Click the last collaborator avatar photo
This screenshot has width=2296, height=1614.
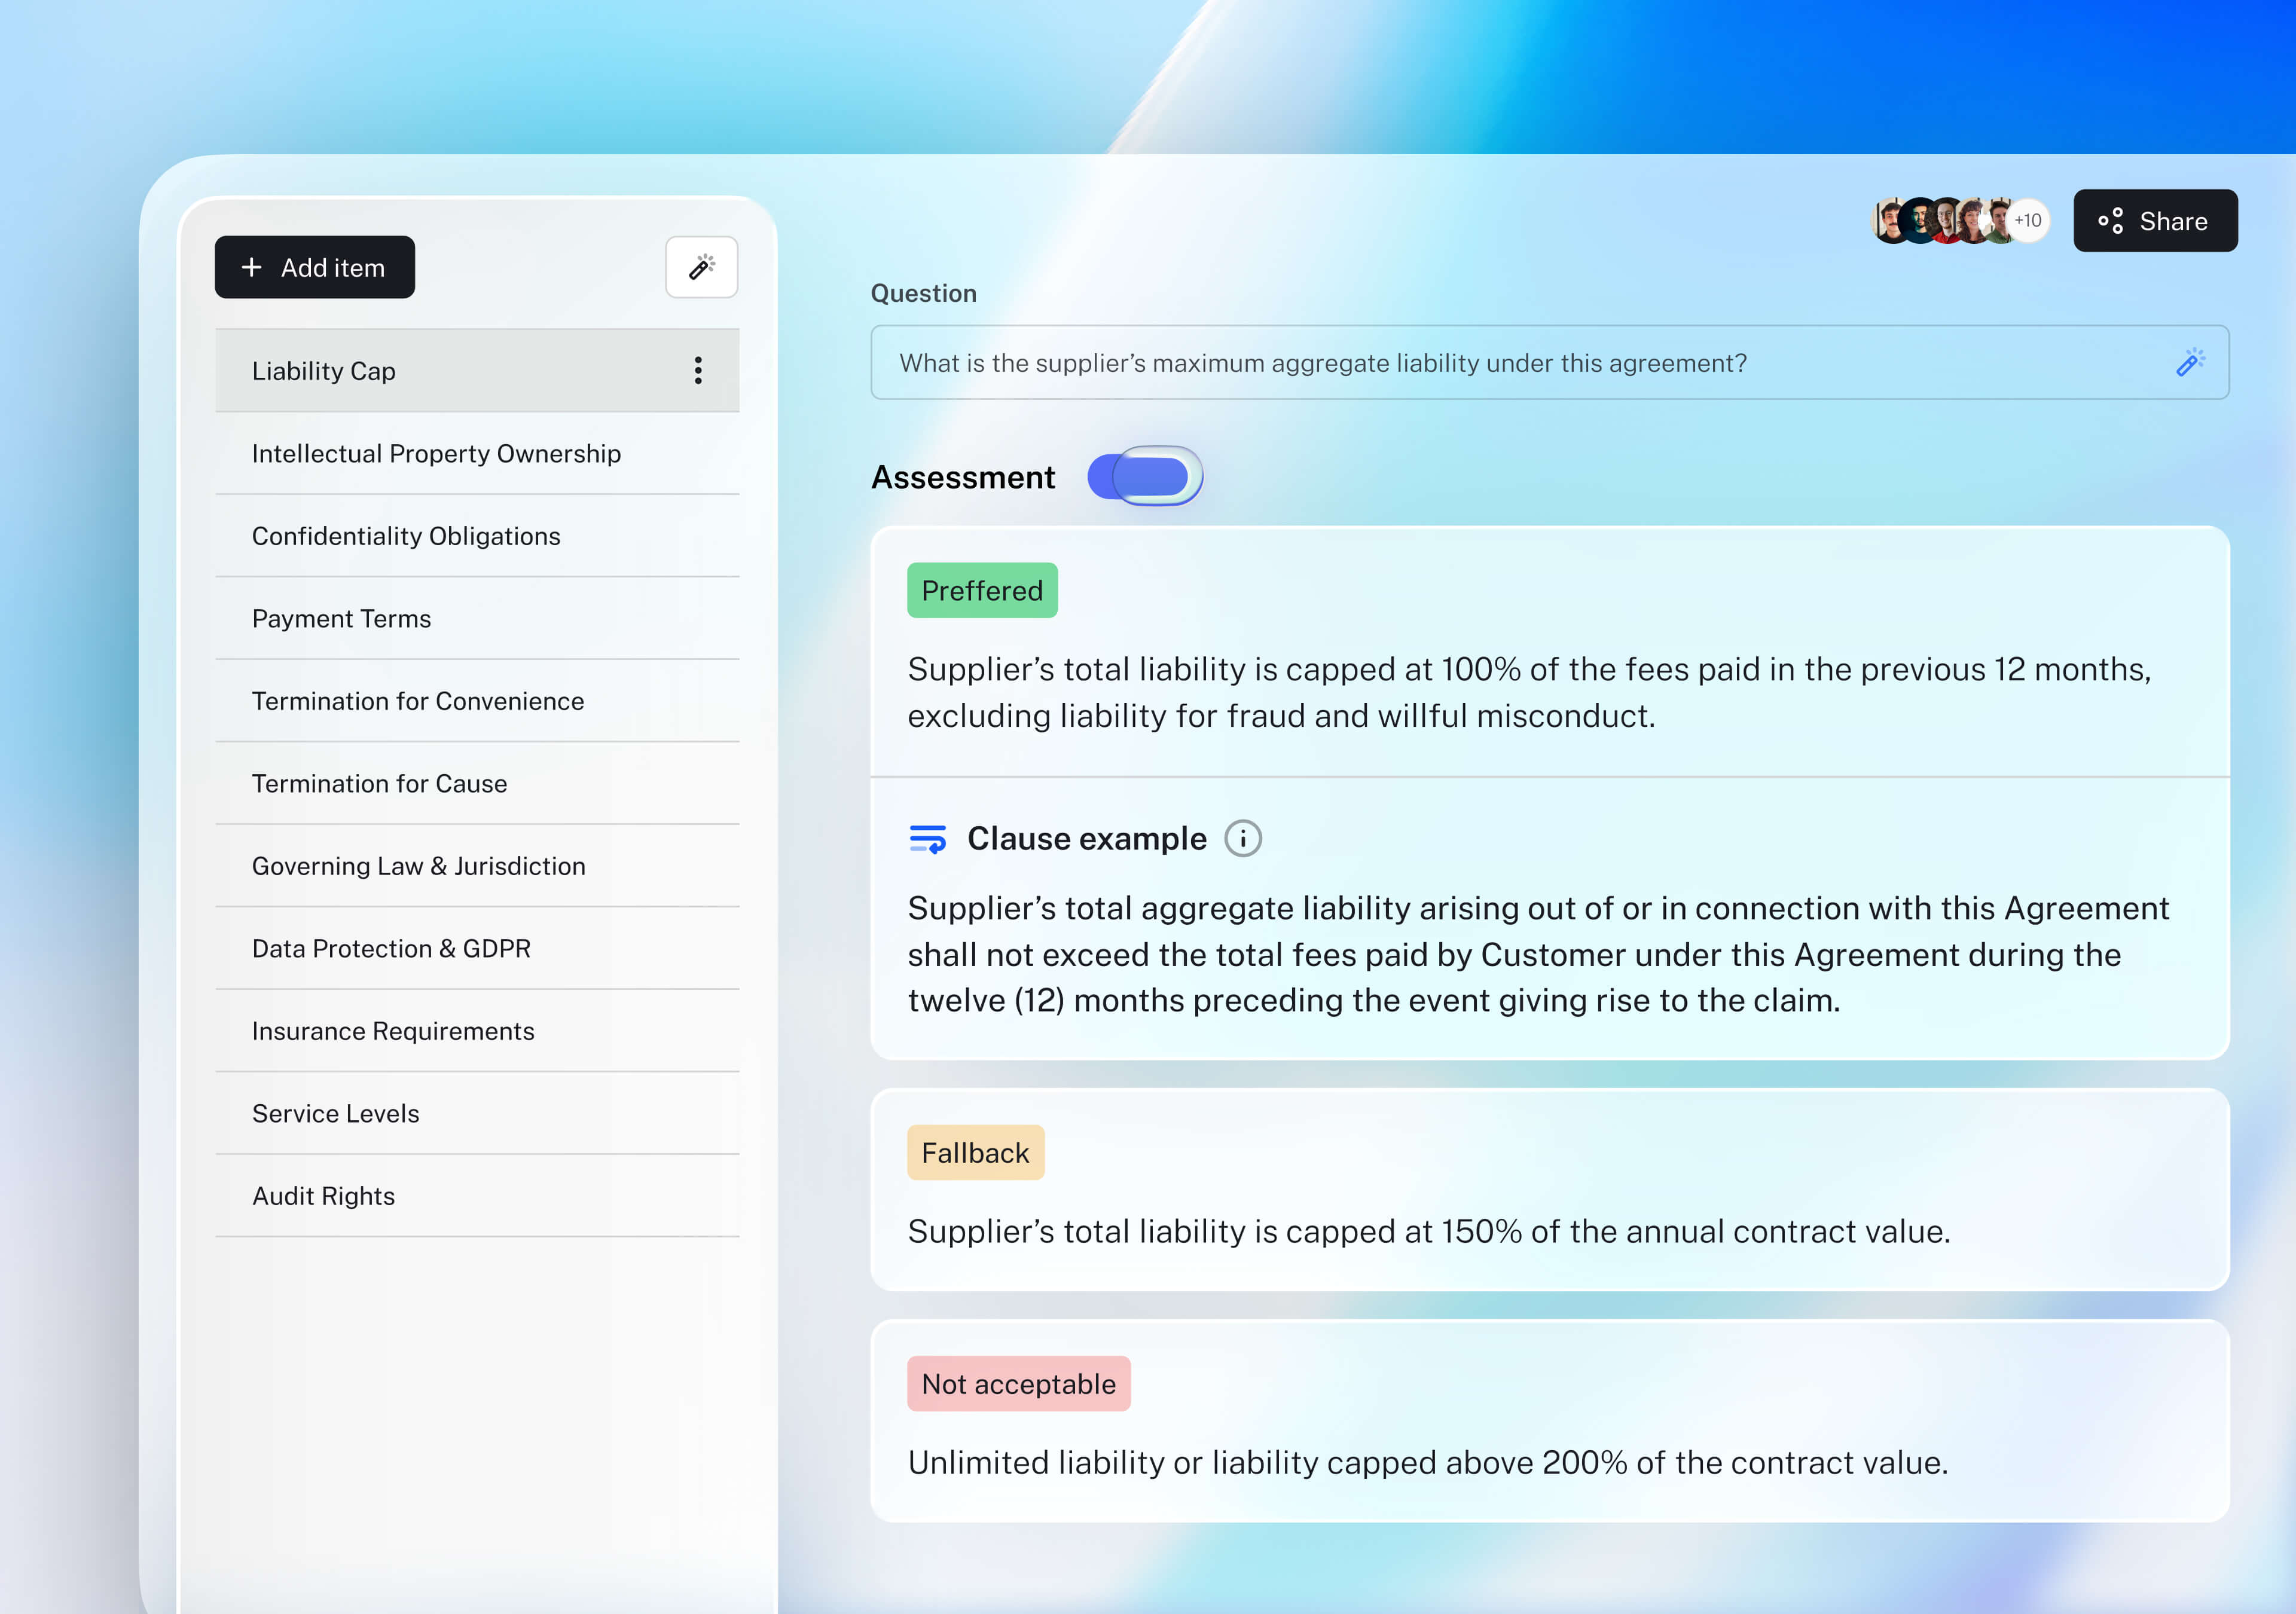click(1998, 221)
